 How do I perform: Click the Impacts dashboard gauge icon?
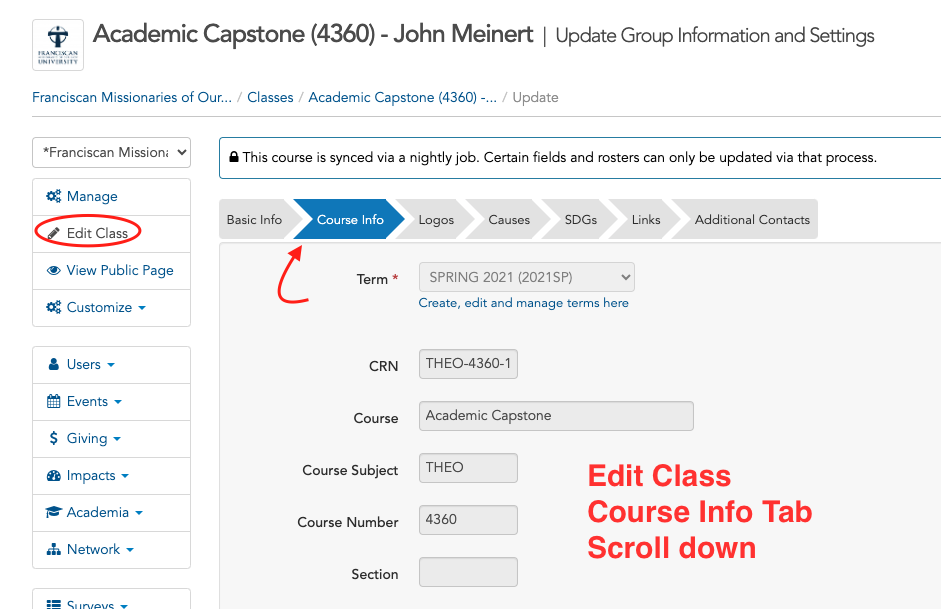click(53, 476)
